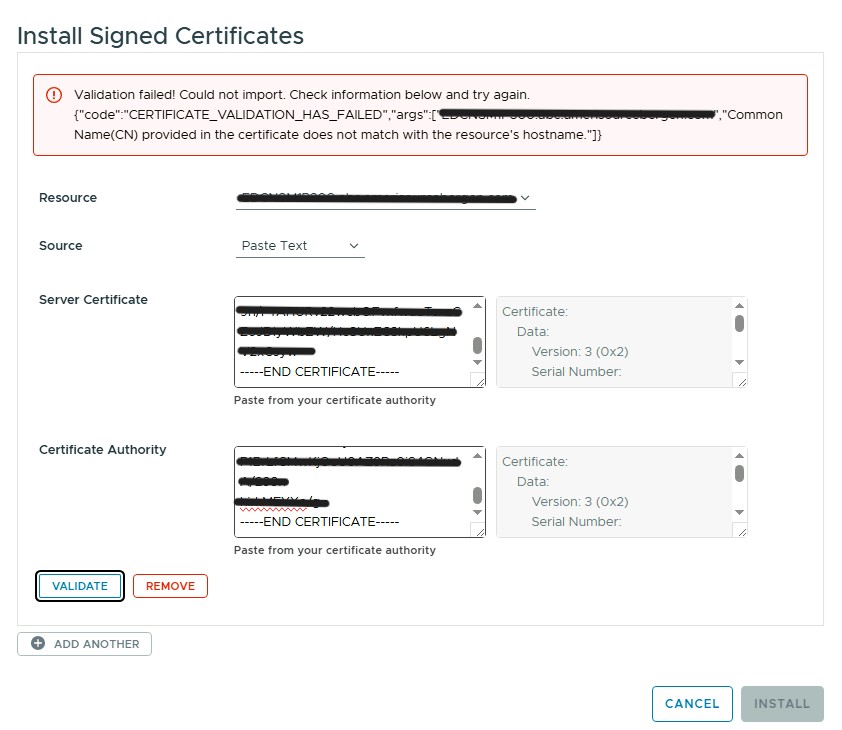Screen dimensions: 842x730
Task: Open the Source Paste Text dropdown
Action: click(300, 246)
